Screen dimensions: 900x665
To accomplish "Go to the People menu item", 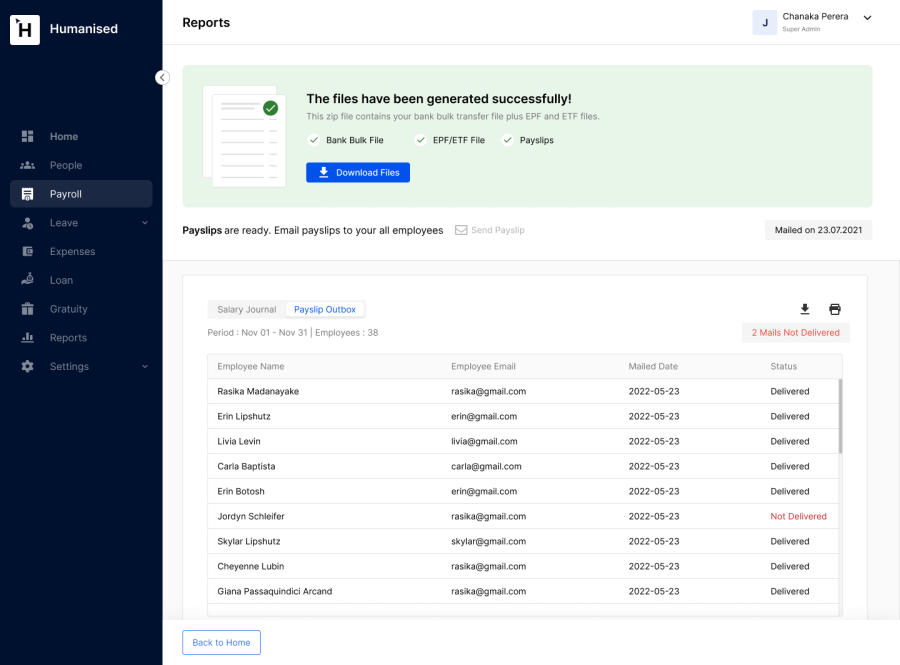I will tap(81, 165).
